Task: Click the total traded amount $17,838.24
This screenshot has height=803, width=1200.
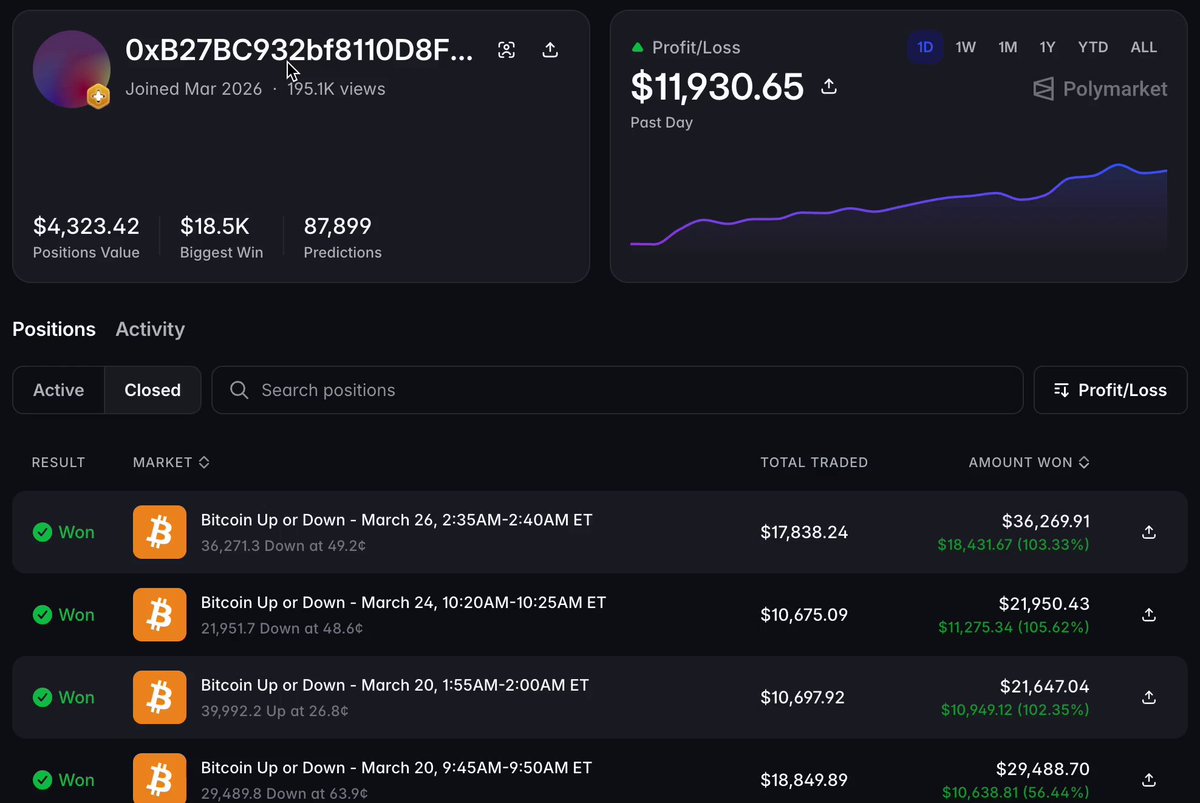Action: tap(804, 532)
